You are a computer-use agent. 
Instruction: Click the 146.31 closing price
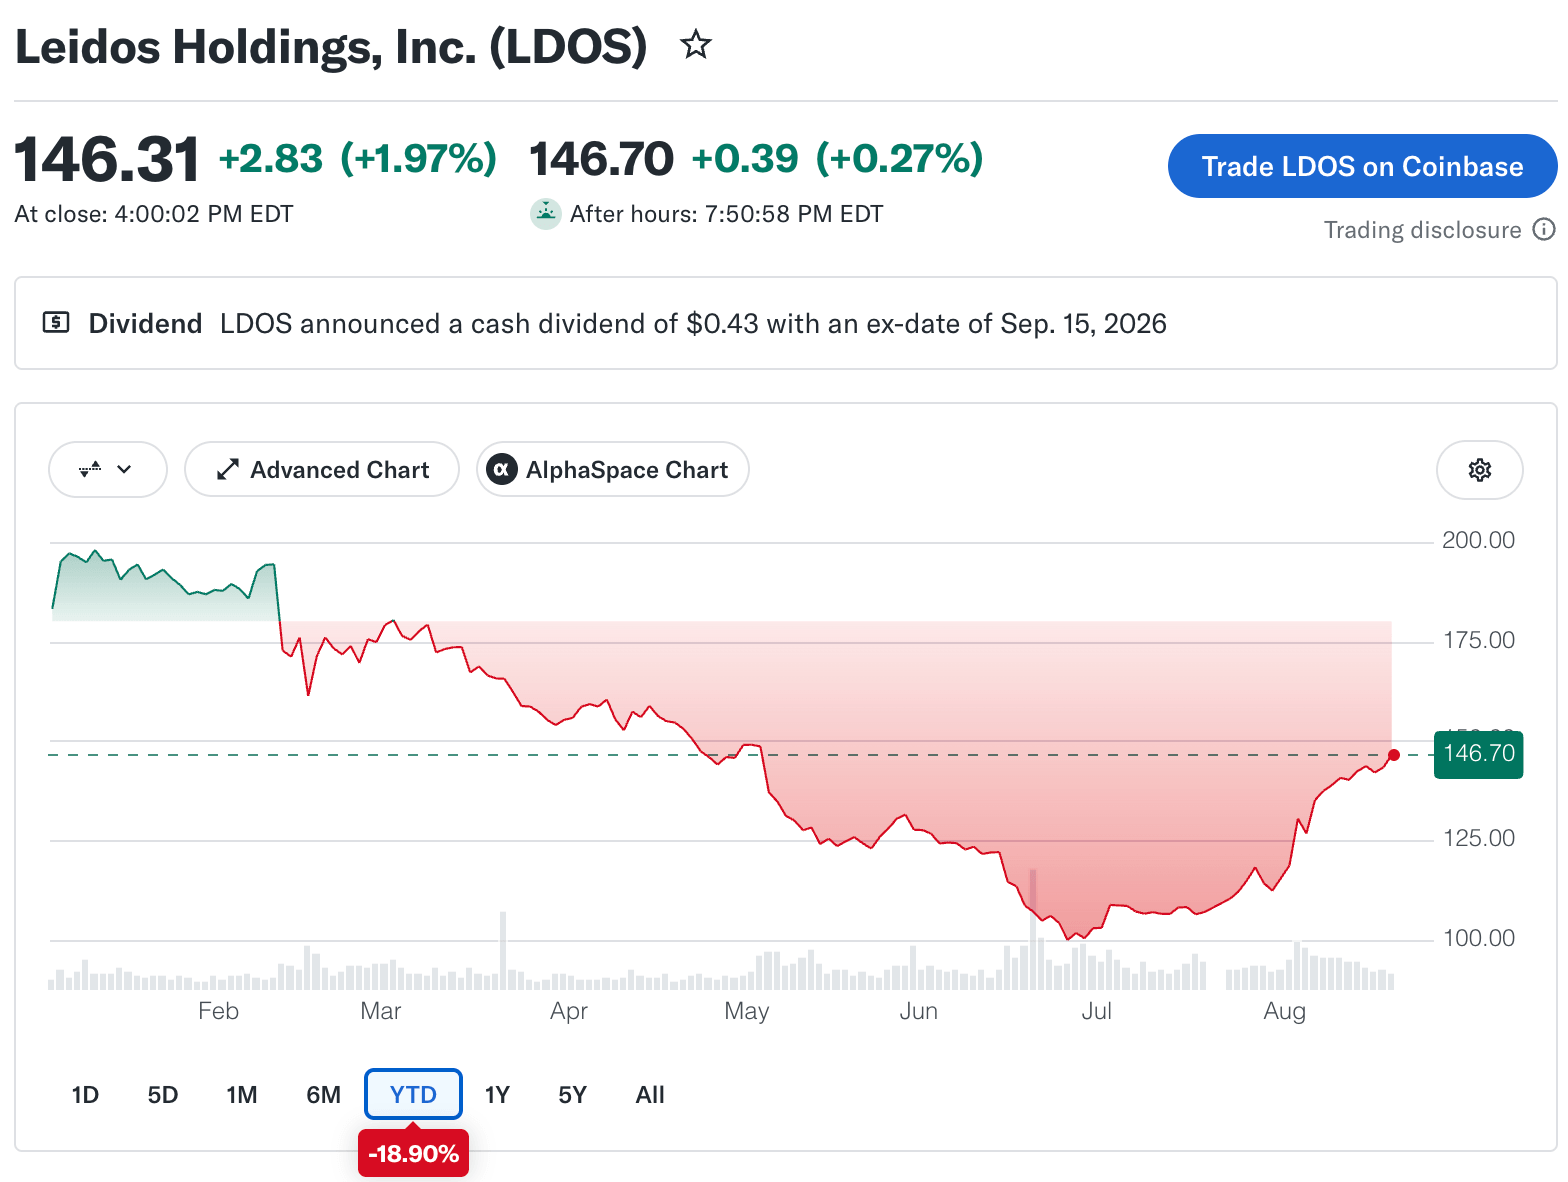(107, 160)
